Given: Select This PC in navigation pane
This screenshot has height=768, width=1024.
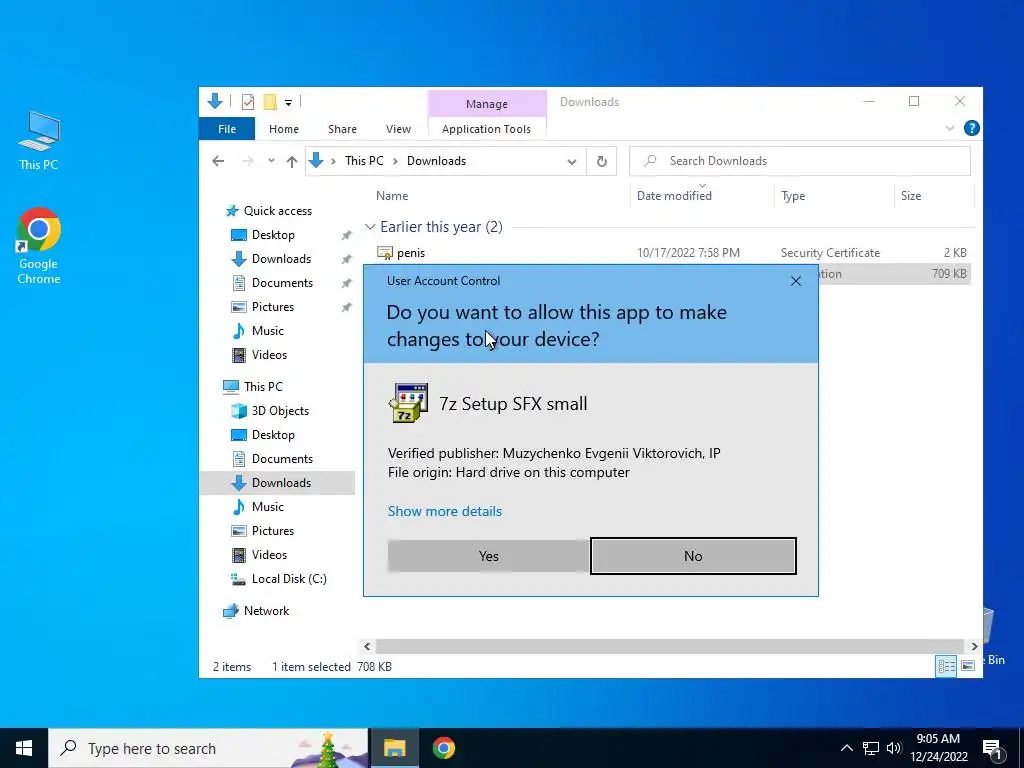Looking at the screenshot, I should point(263,387).
